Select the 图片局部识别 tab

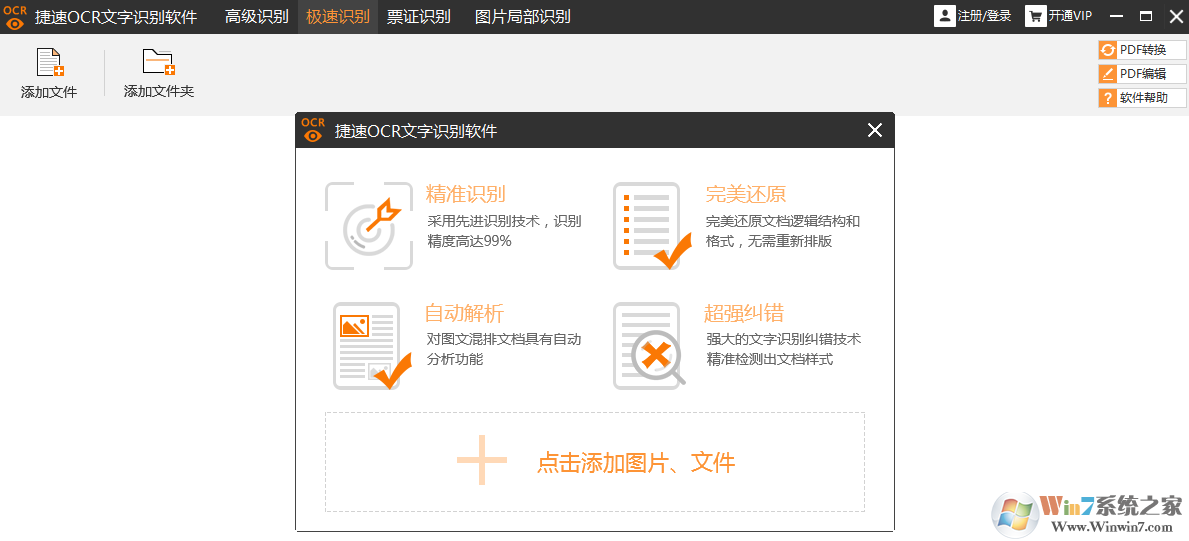(x=522, y=16)
